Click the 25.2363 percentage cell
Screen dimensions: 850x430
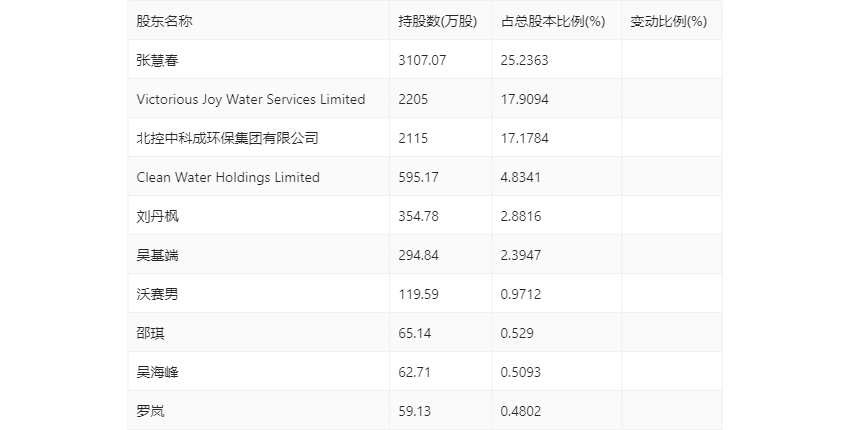pyautogui.click(x=525, y=60)
